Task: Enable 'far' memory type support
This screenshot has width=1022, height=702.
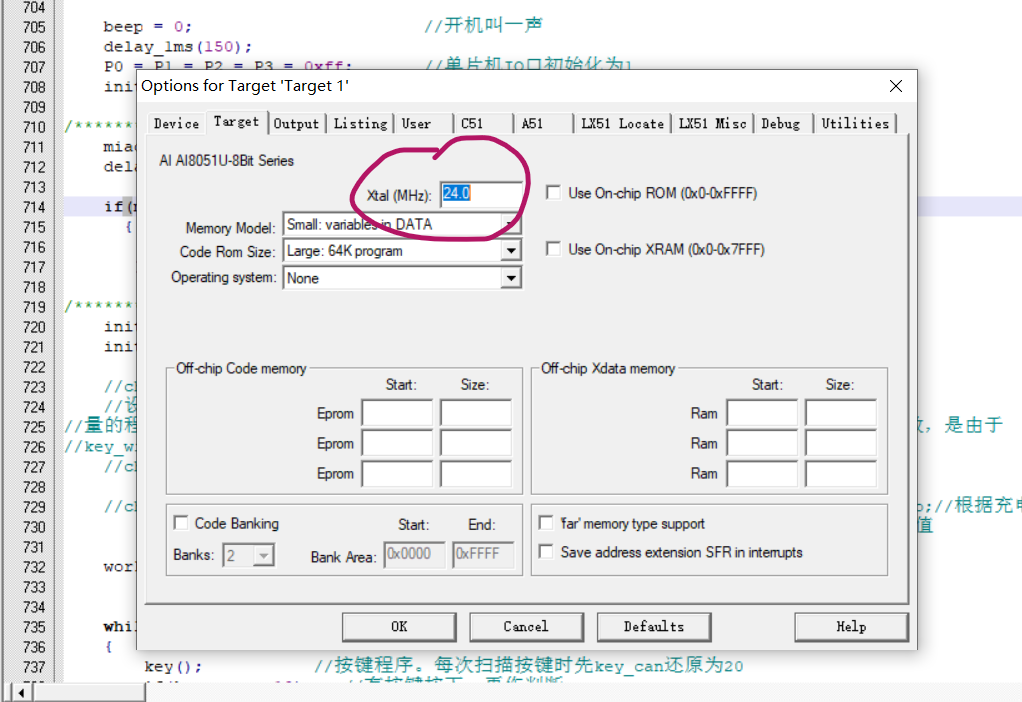Action: click(x=546, y=523)
